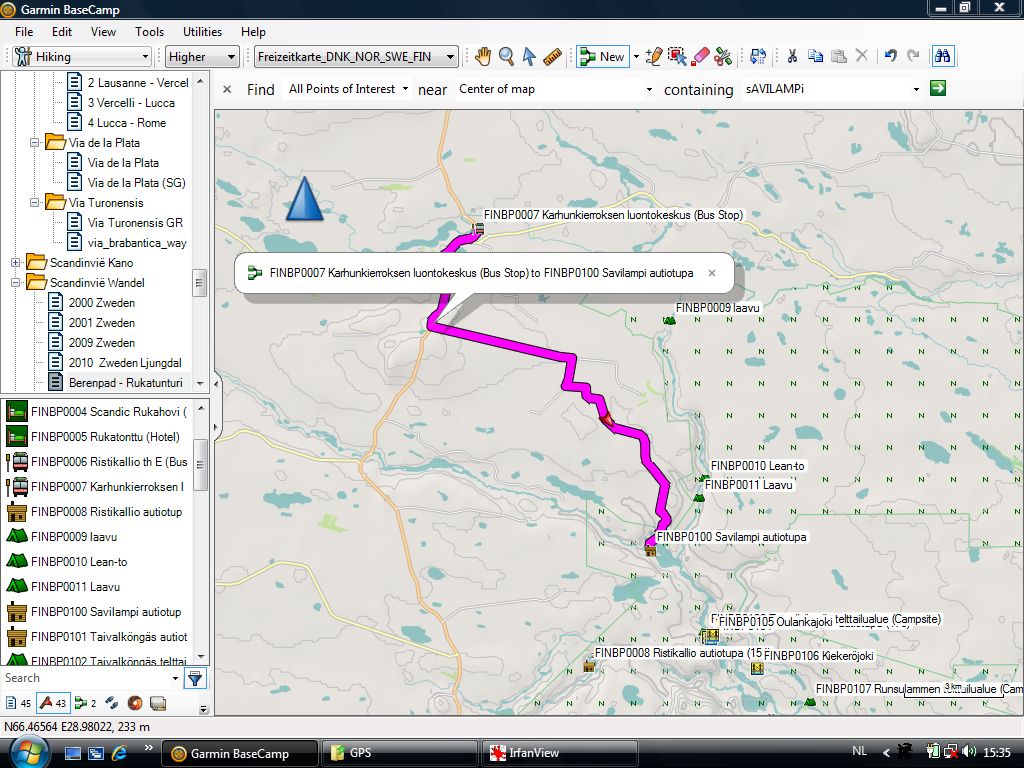Click the green search go arrow

(x=937, y=89)
